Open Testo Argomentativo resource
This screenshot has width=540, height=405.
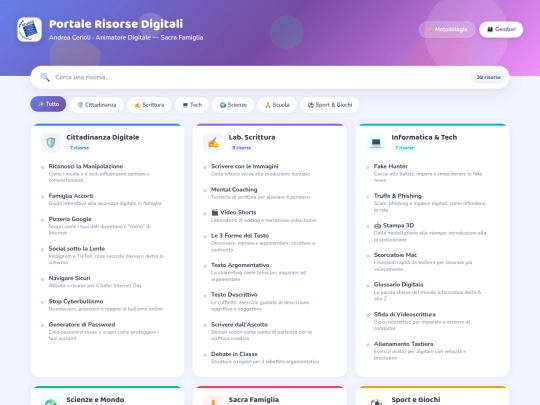pos(270,272)
